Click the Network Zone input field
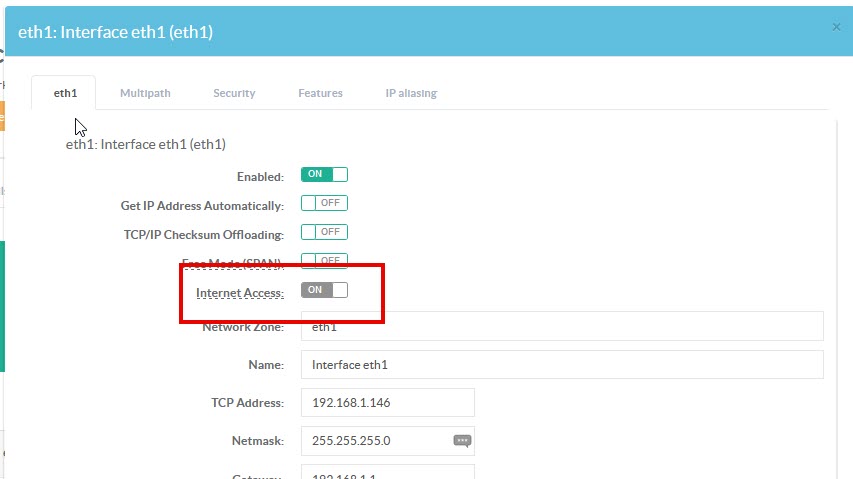Screen dimensions: 853x479 tap(561, 327)
